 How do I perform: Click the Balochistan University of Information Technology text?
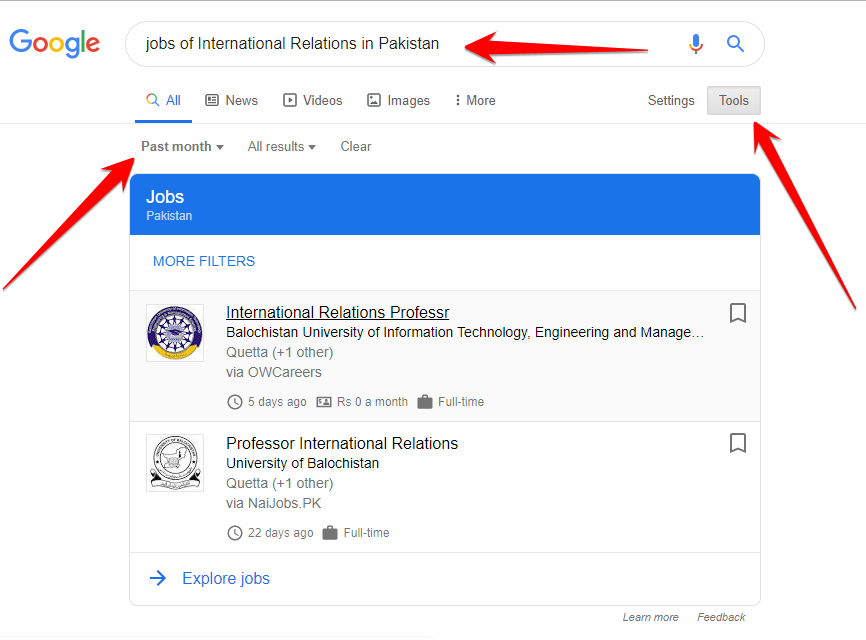point(464,332)
